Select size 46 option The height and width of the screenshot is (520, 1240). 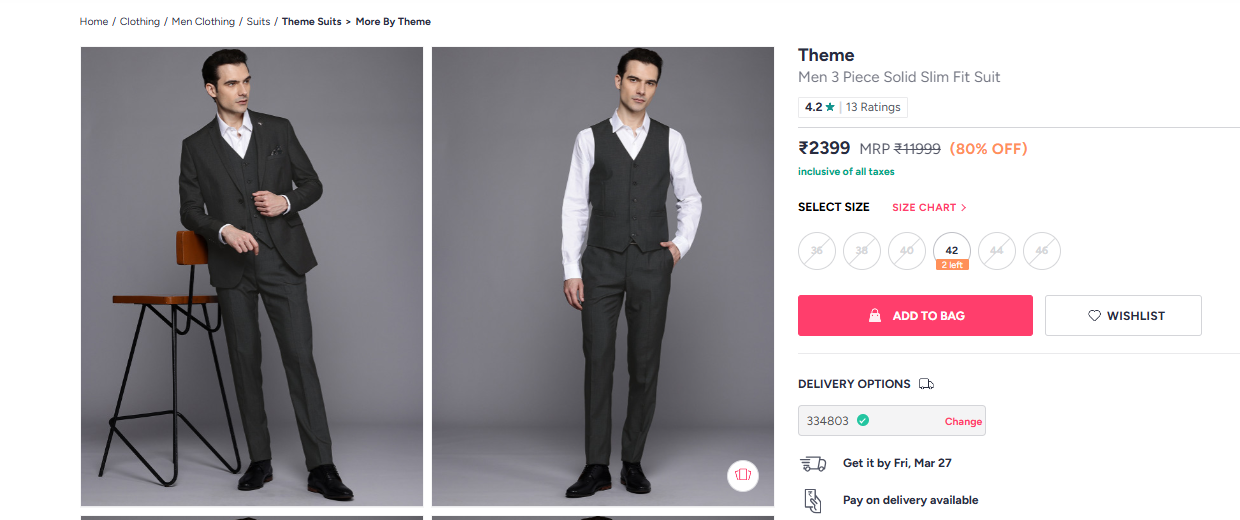click(1041, 251)
